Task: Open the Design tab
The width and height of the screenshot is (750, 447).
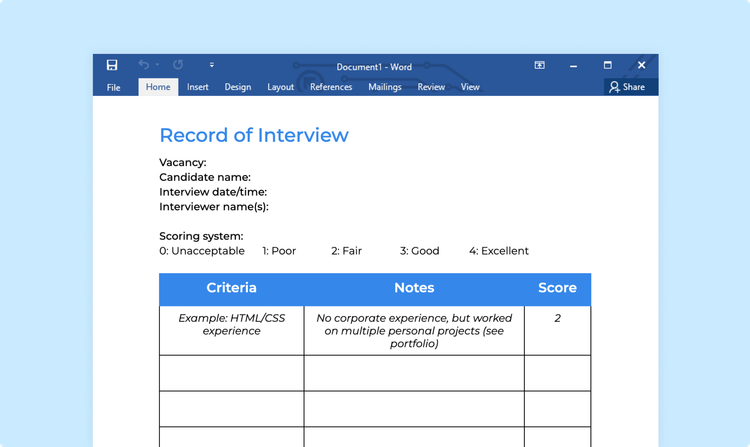Action: 238,87
